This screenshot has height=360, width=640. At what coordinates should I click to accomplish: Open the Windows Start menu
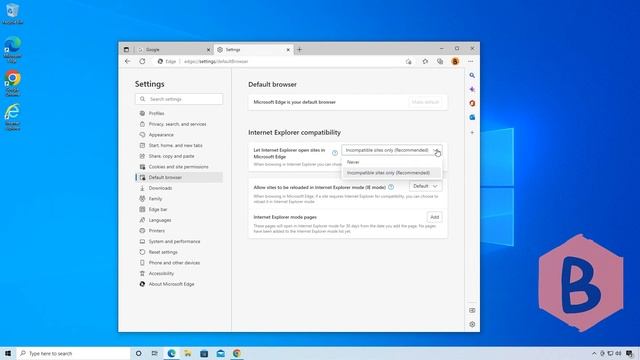coord(8,353)
